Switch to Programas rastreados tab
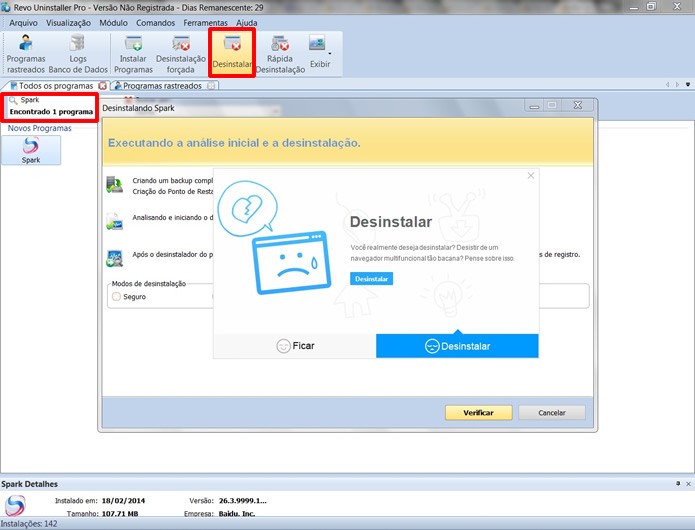 (162, 86)
